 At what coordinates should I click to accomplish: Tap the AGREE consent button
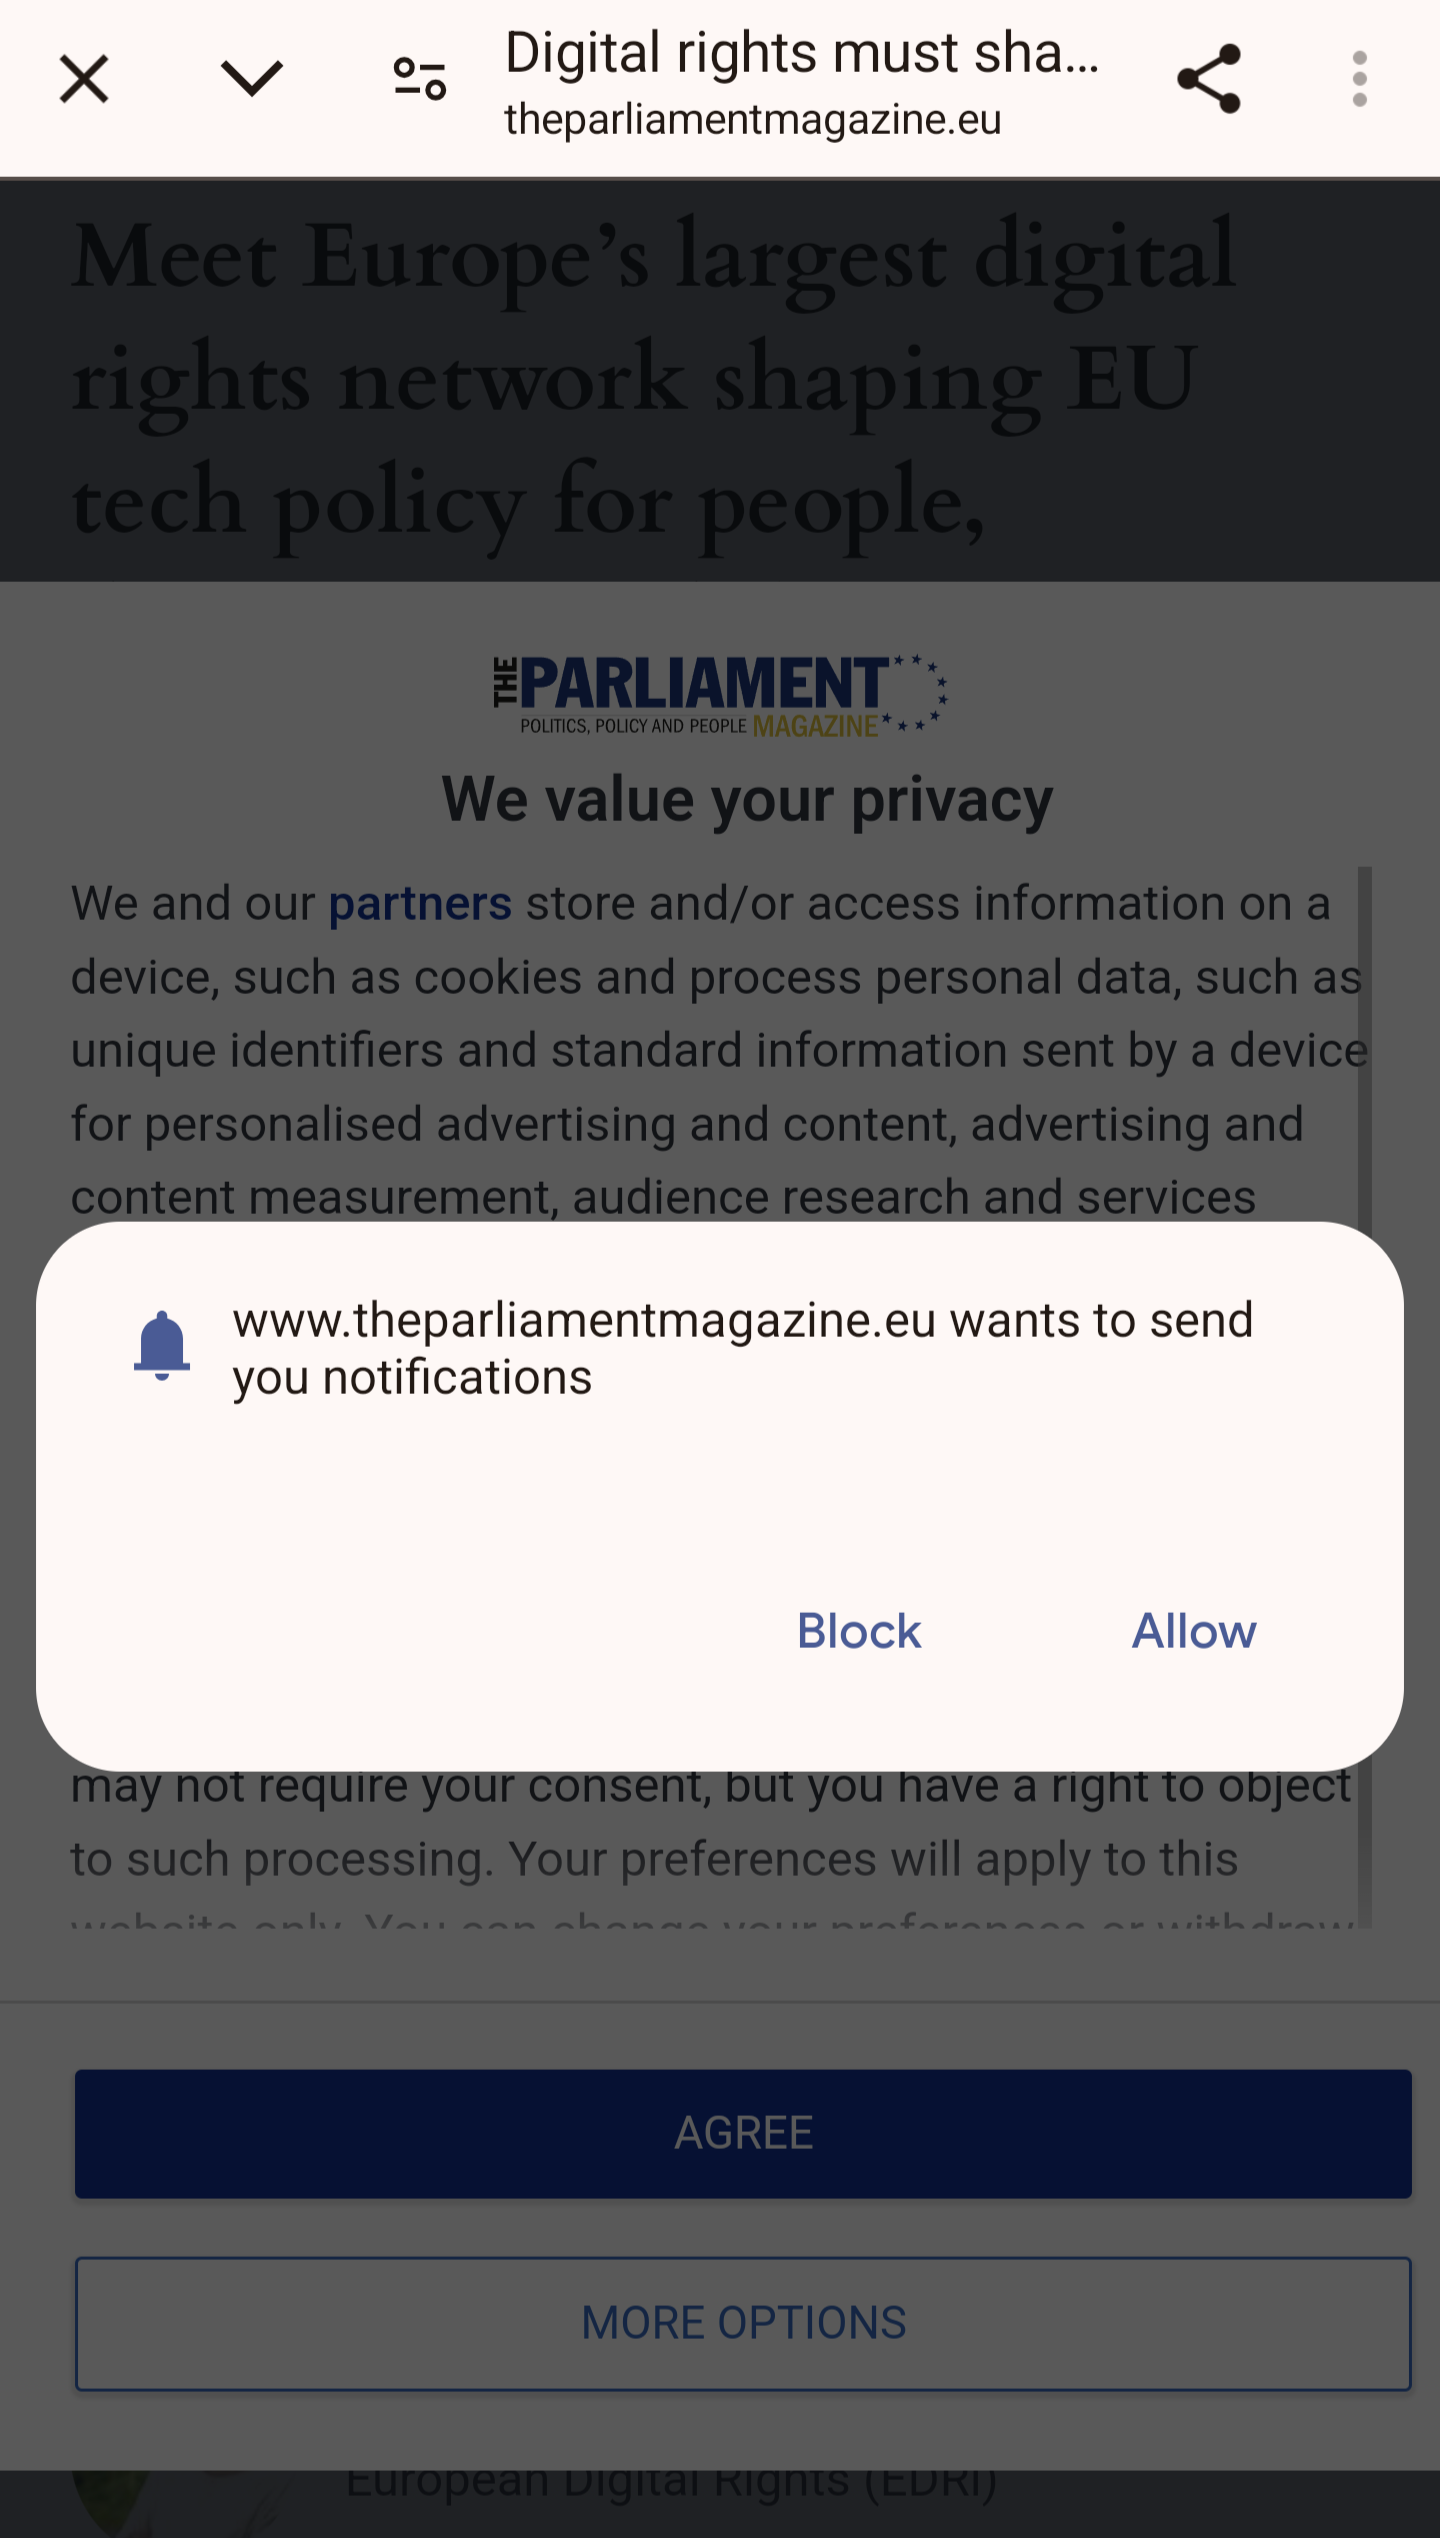[x=743, y=2133]
